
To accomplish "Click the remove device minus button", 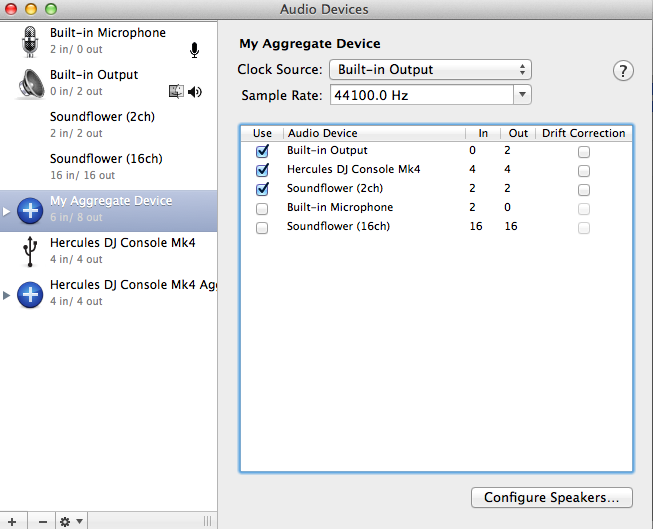I will pos(42,521).
